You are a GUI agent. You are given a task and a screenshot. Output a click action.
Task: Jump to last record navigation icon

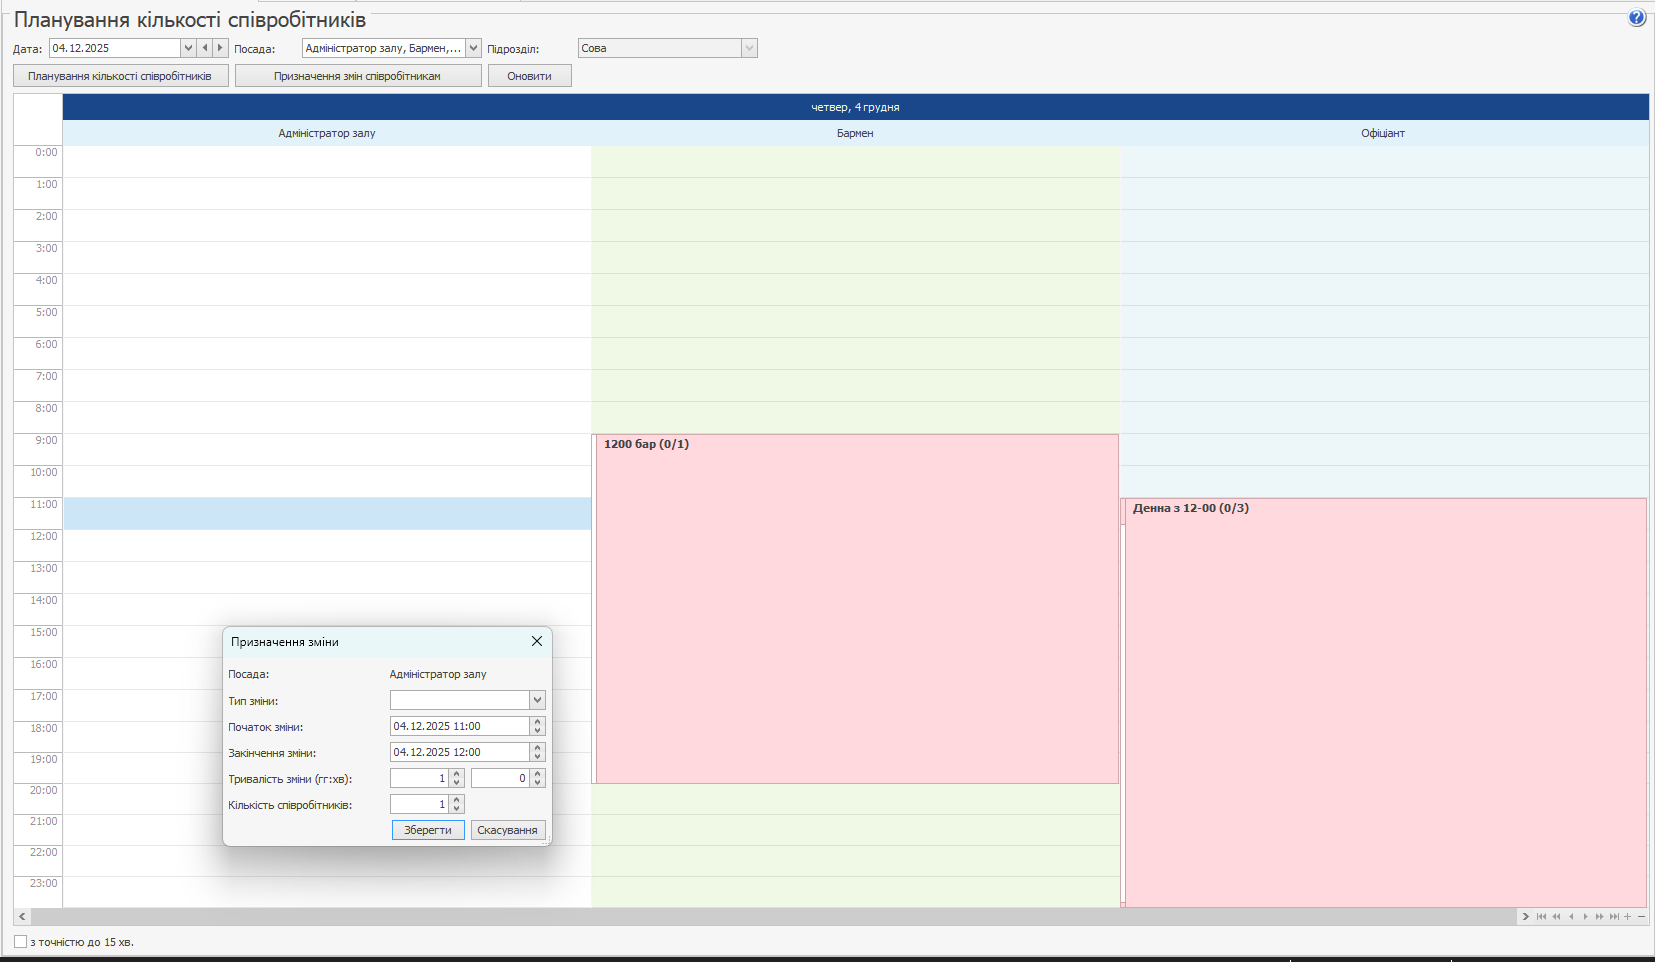[1613, 917]
